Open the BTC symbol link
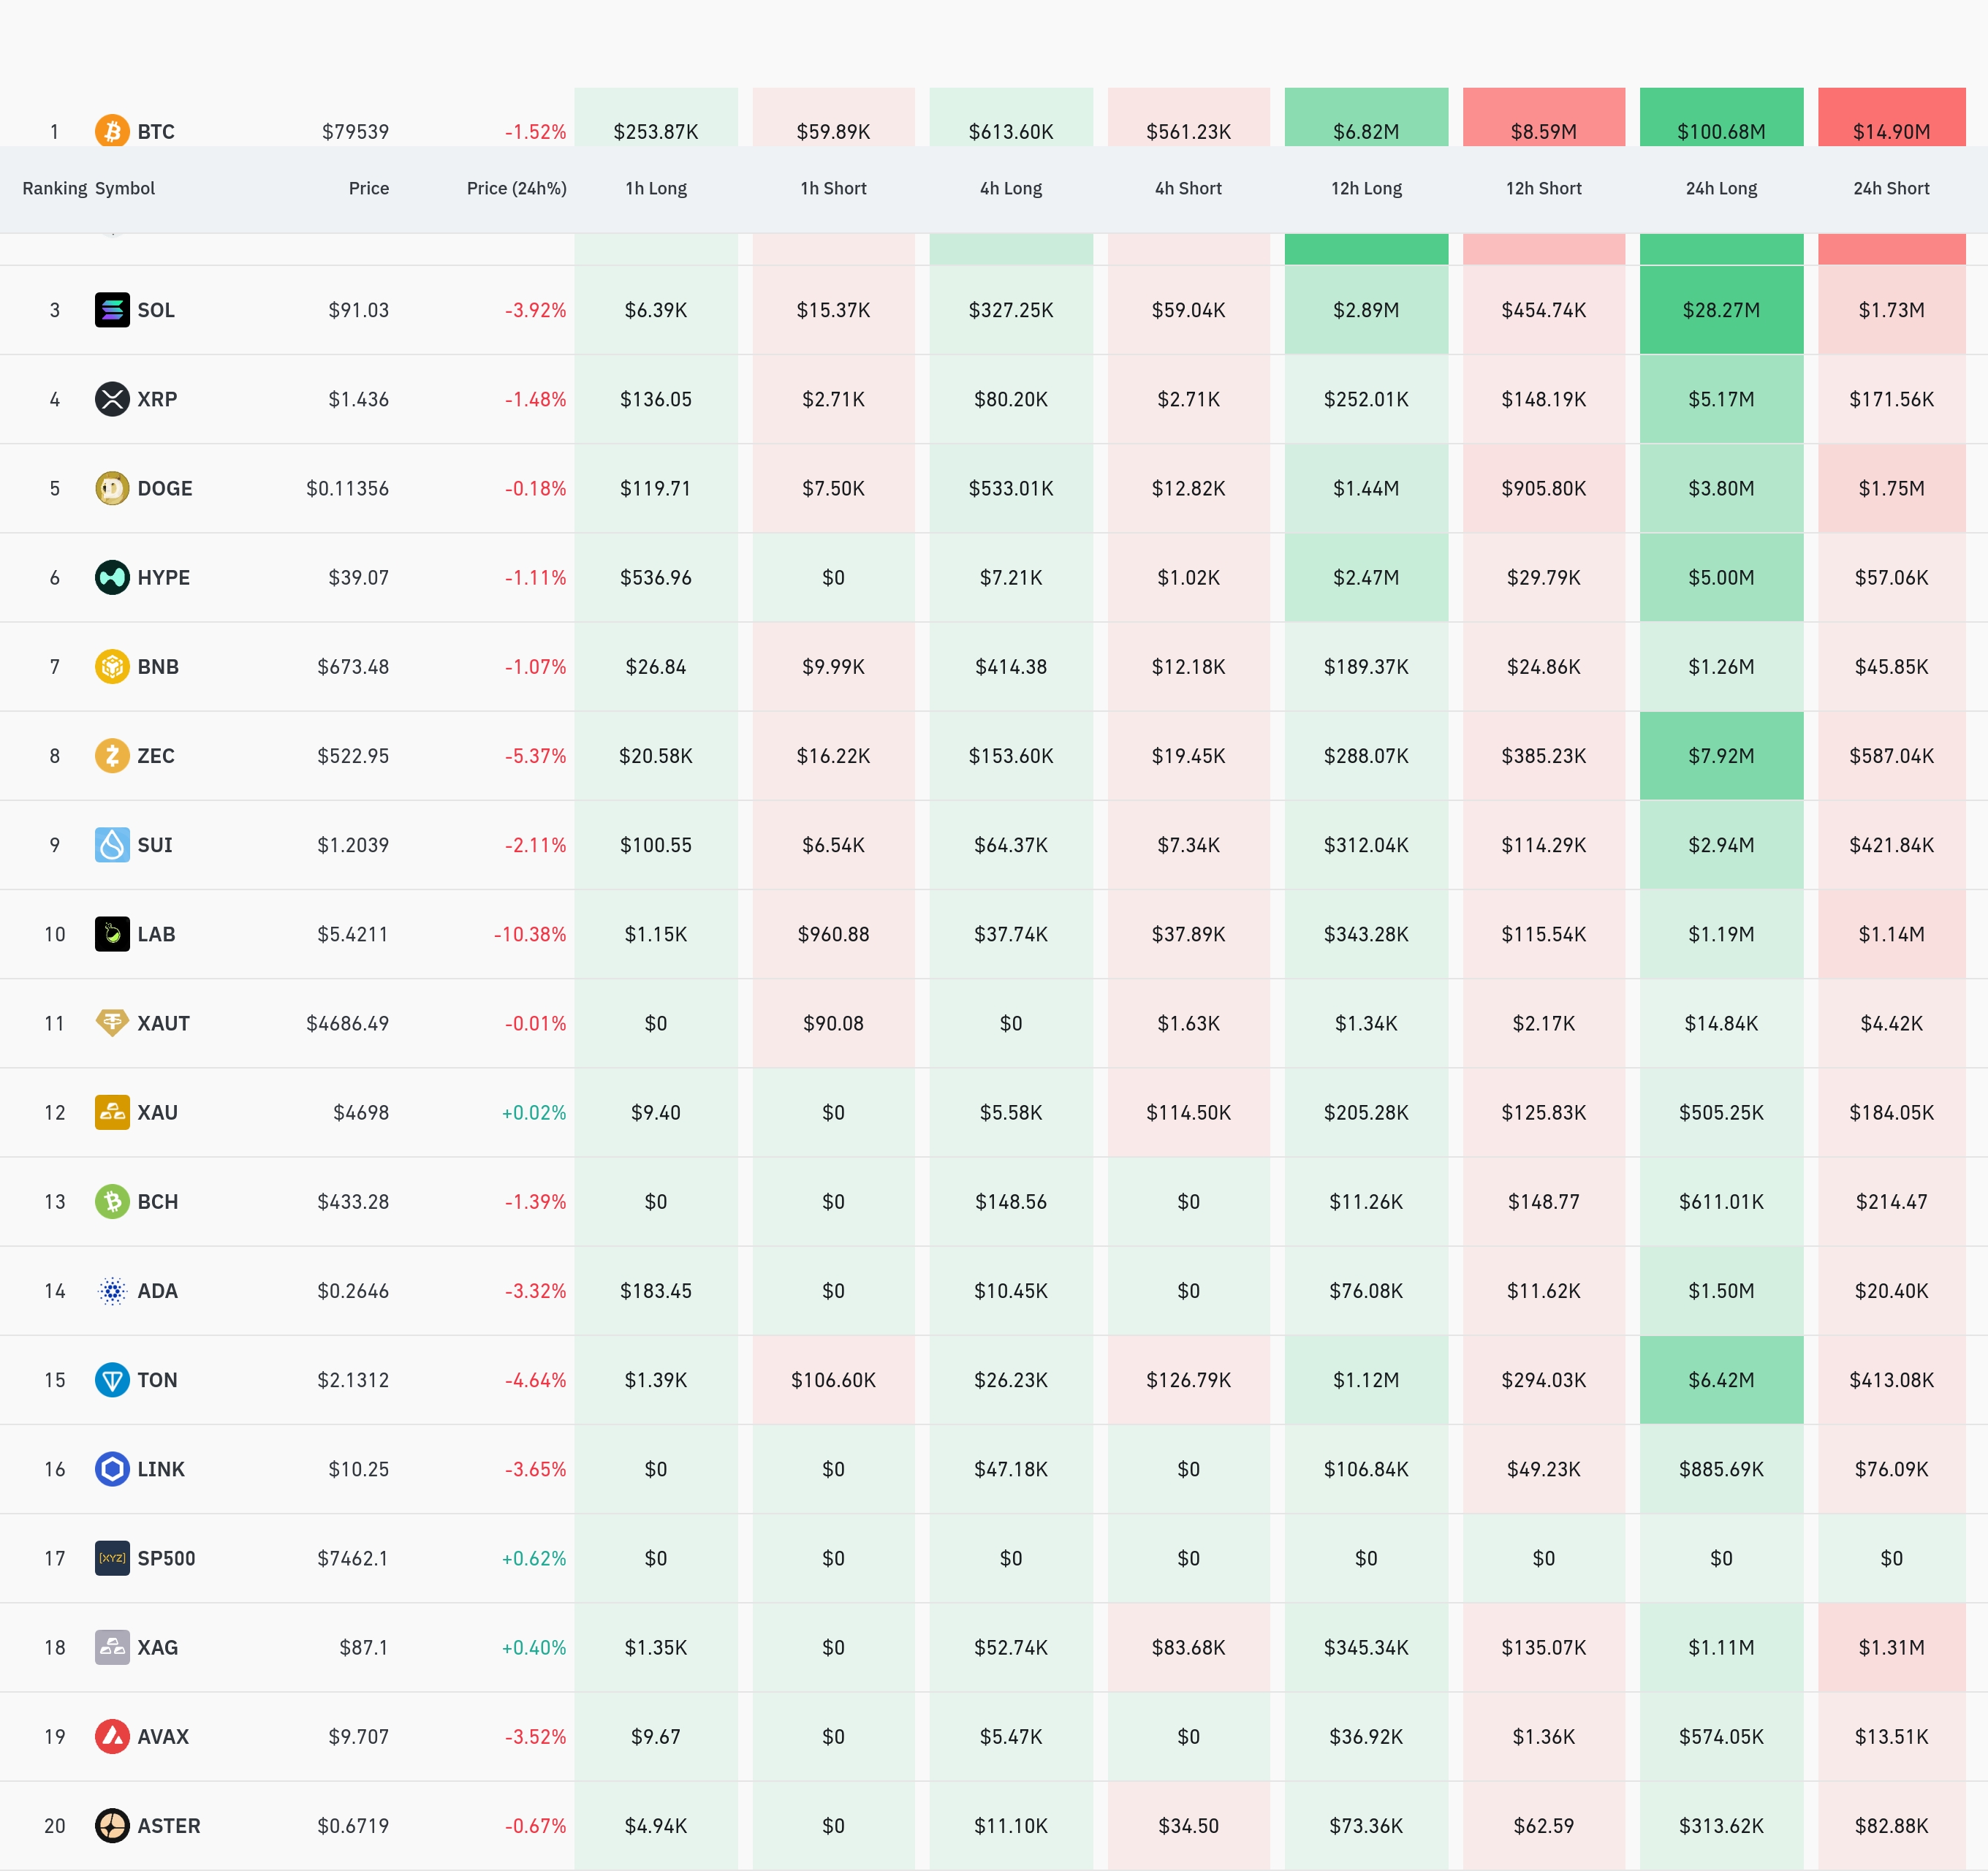The image size is (1988, 1871). tap(156, 131)
